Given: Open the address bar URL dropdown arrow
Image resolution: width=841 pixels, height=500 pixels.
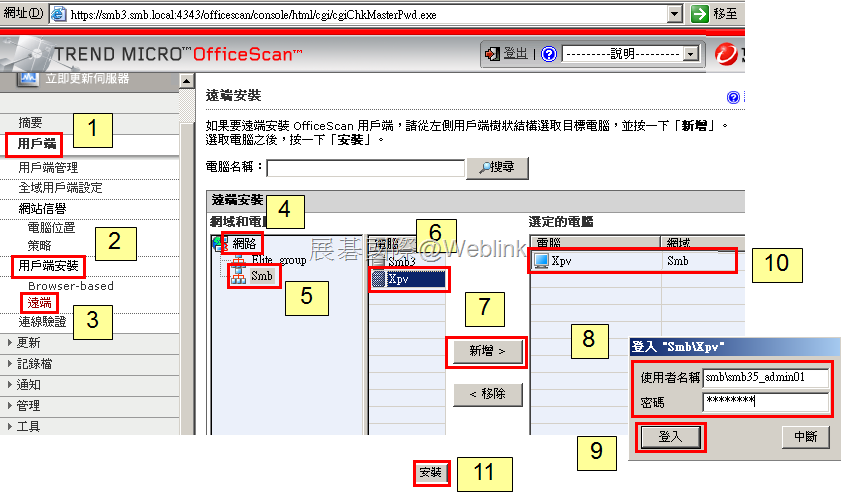Looking at the screenshot, I should (x=675, y=14).
